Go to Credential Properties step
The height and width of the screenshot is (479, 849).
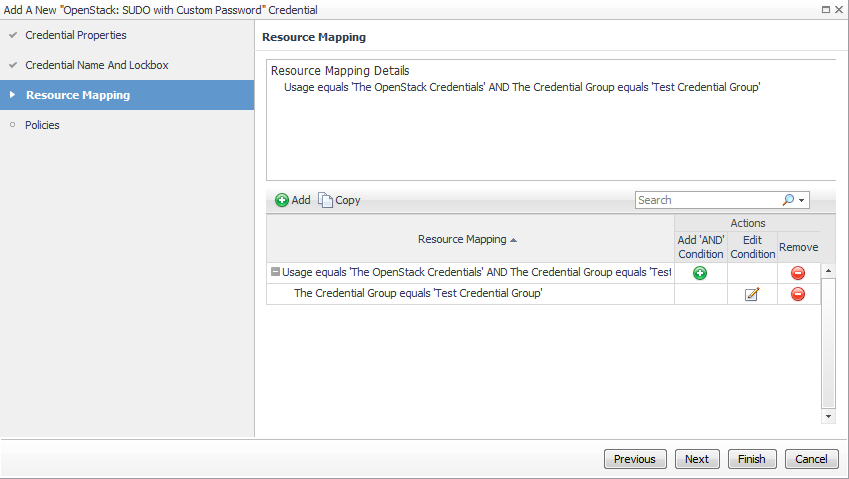76,35
